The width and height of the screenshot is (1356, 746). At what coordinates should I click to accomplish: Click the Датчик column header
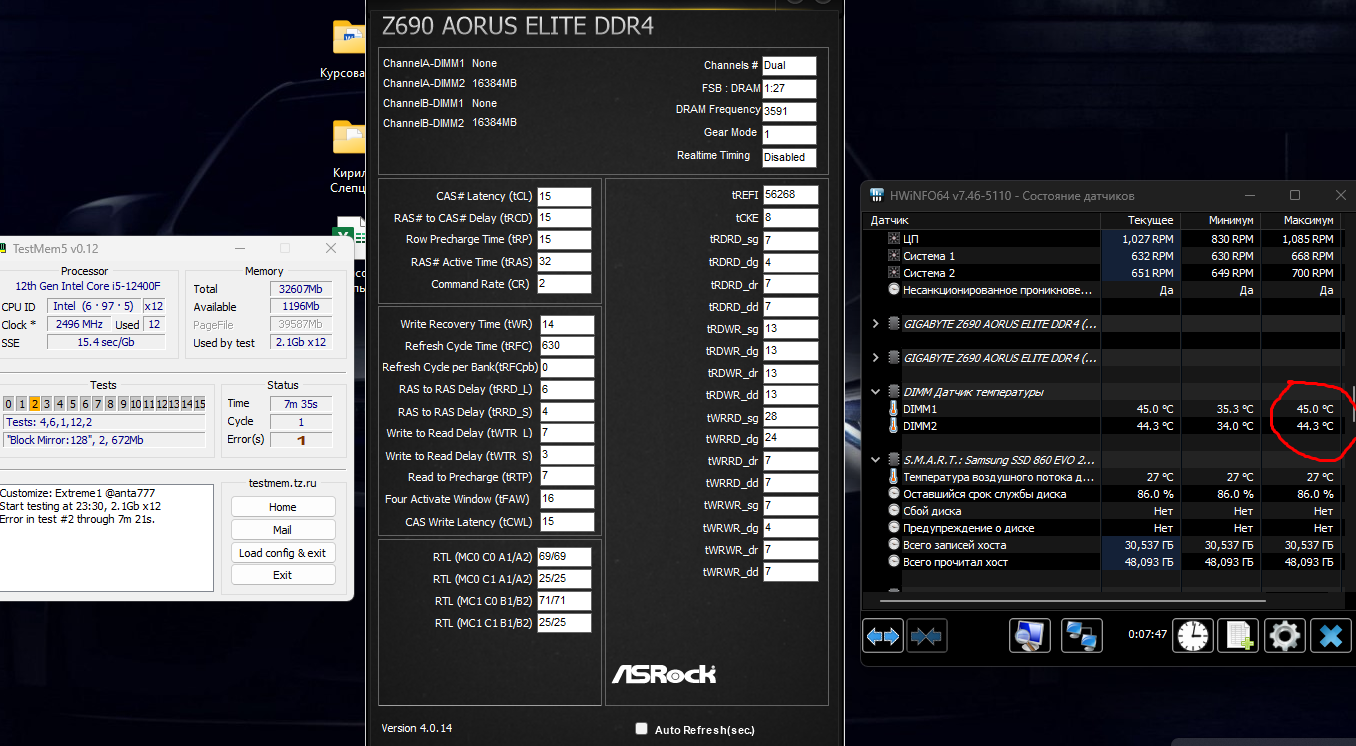pos(981,220)
